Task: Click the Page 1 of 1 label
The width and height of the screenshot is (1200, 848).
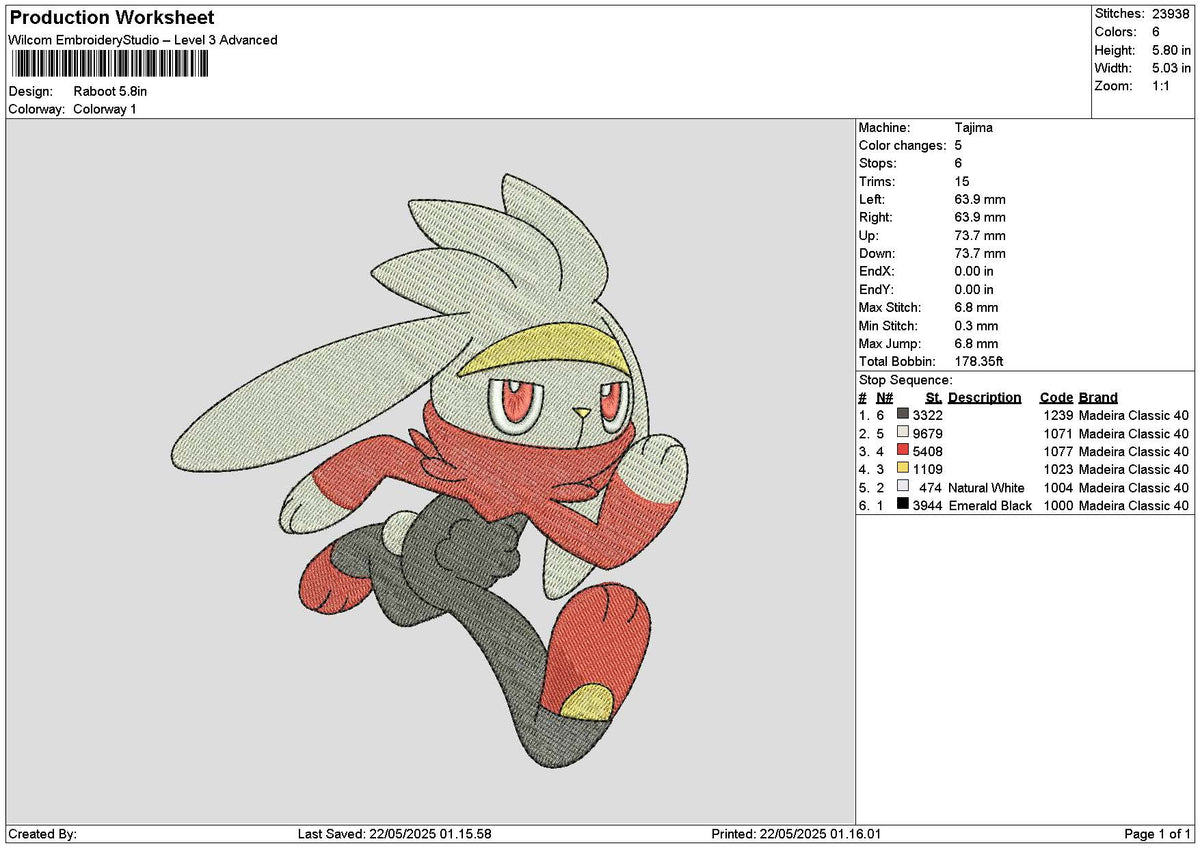Action: tap(1158, 834)
